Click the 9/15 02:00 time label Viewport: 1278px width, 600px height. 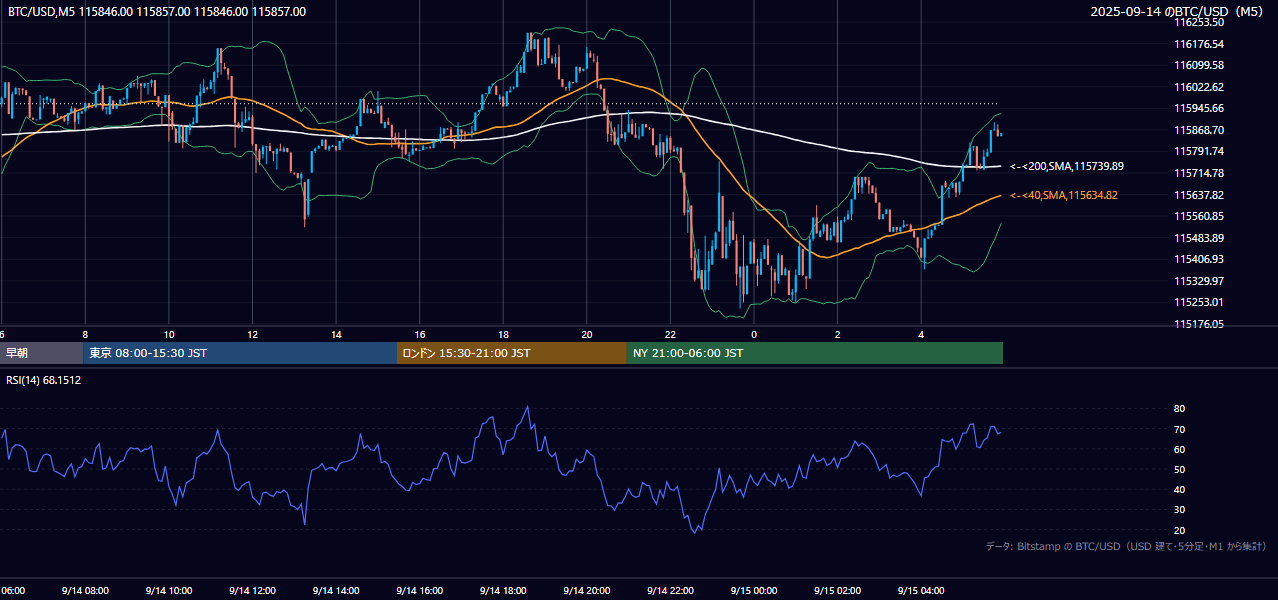tap(837, 591)
